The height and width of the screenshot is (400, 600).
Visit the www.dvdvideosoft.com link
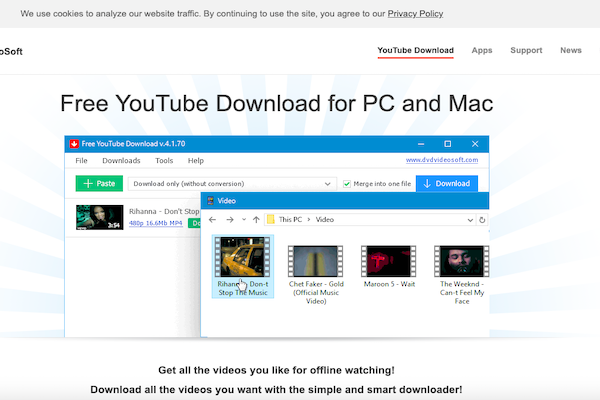click(442, 160)
